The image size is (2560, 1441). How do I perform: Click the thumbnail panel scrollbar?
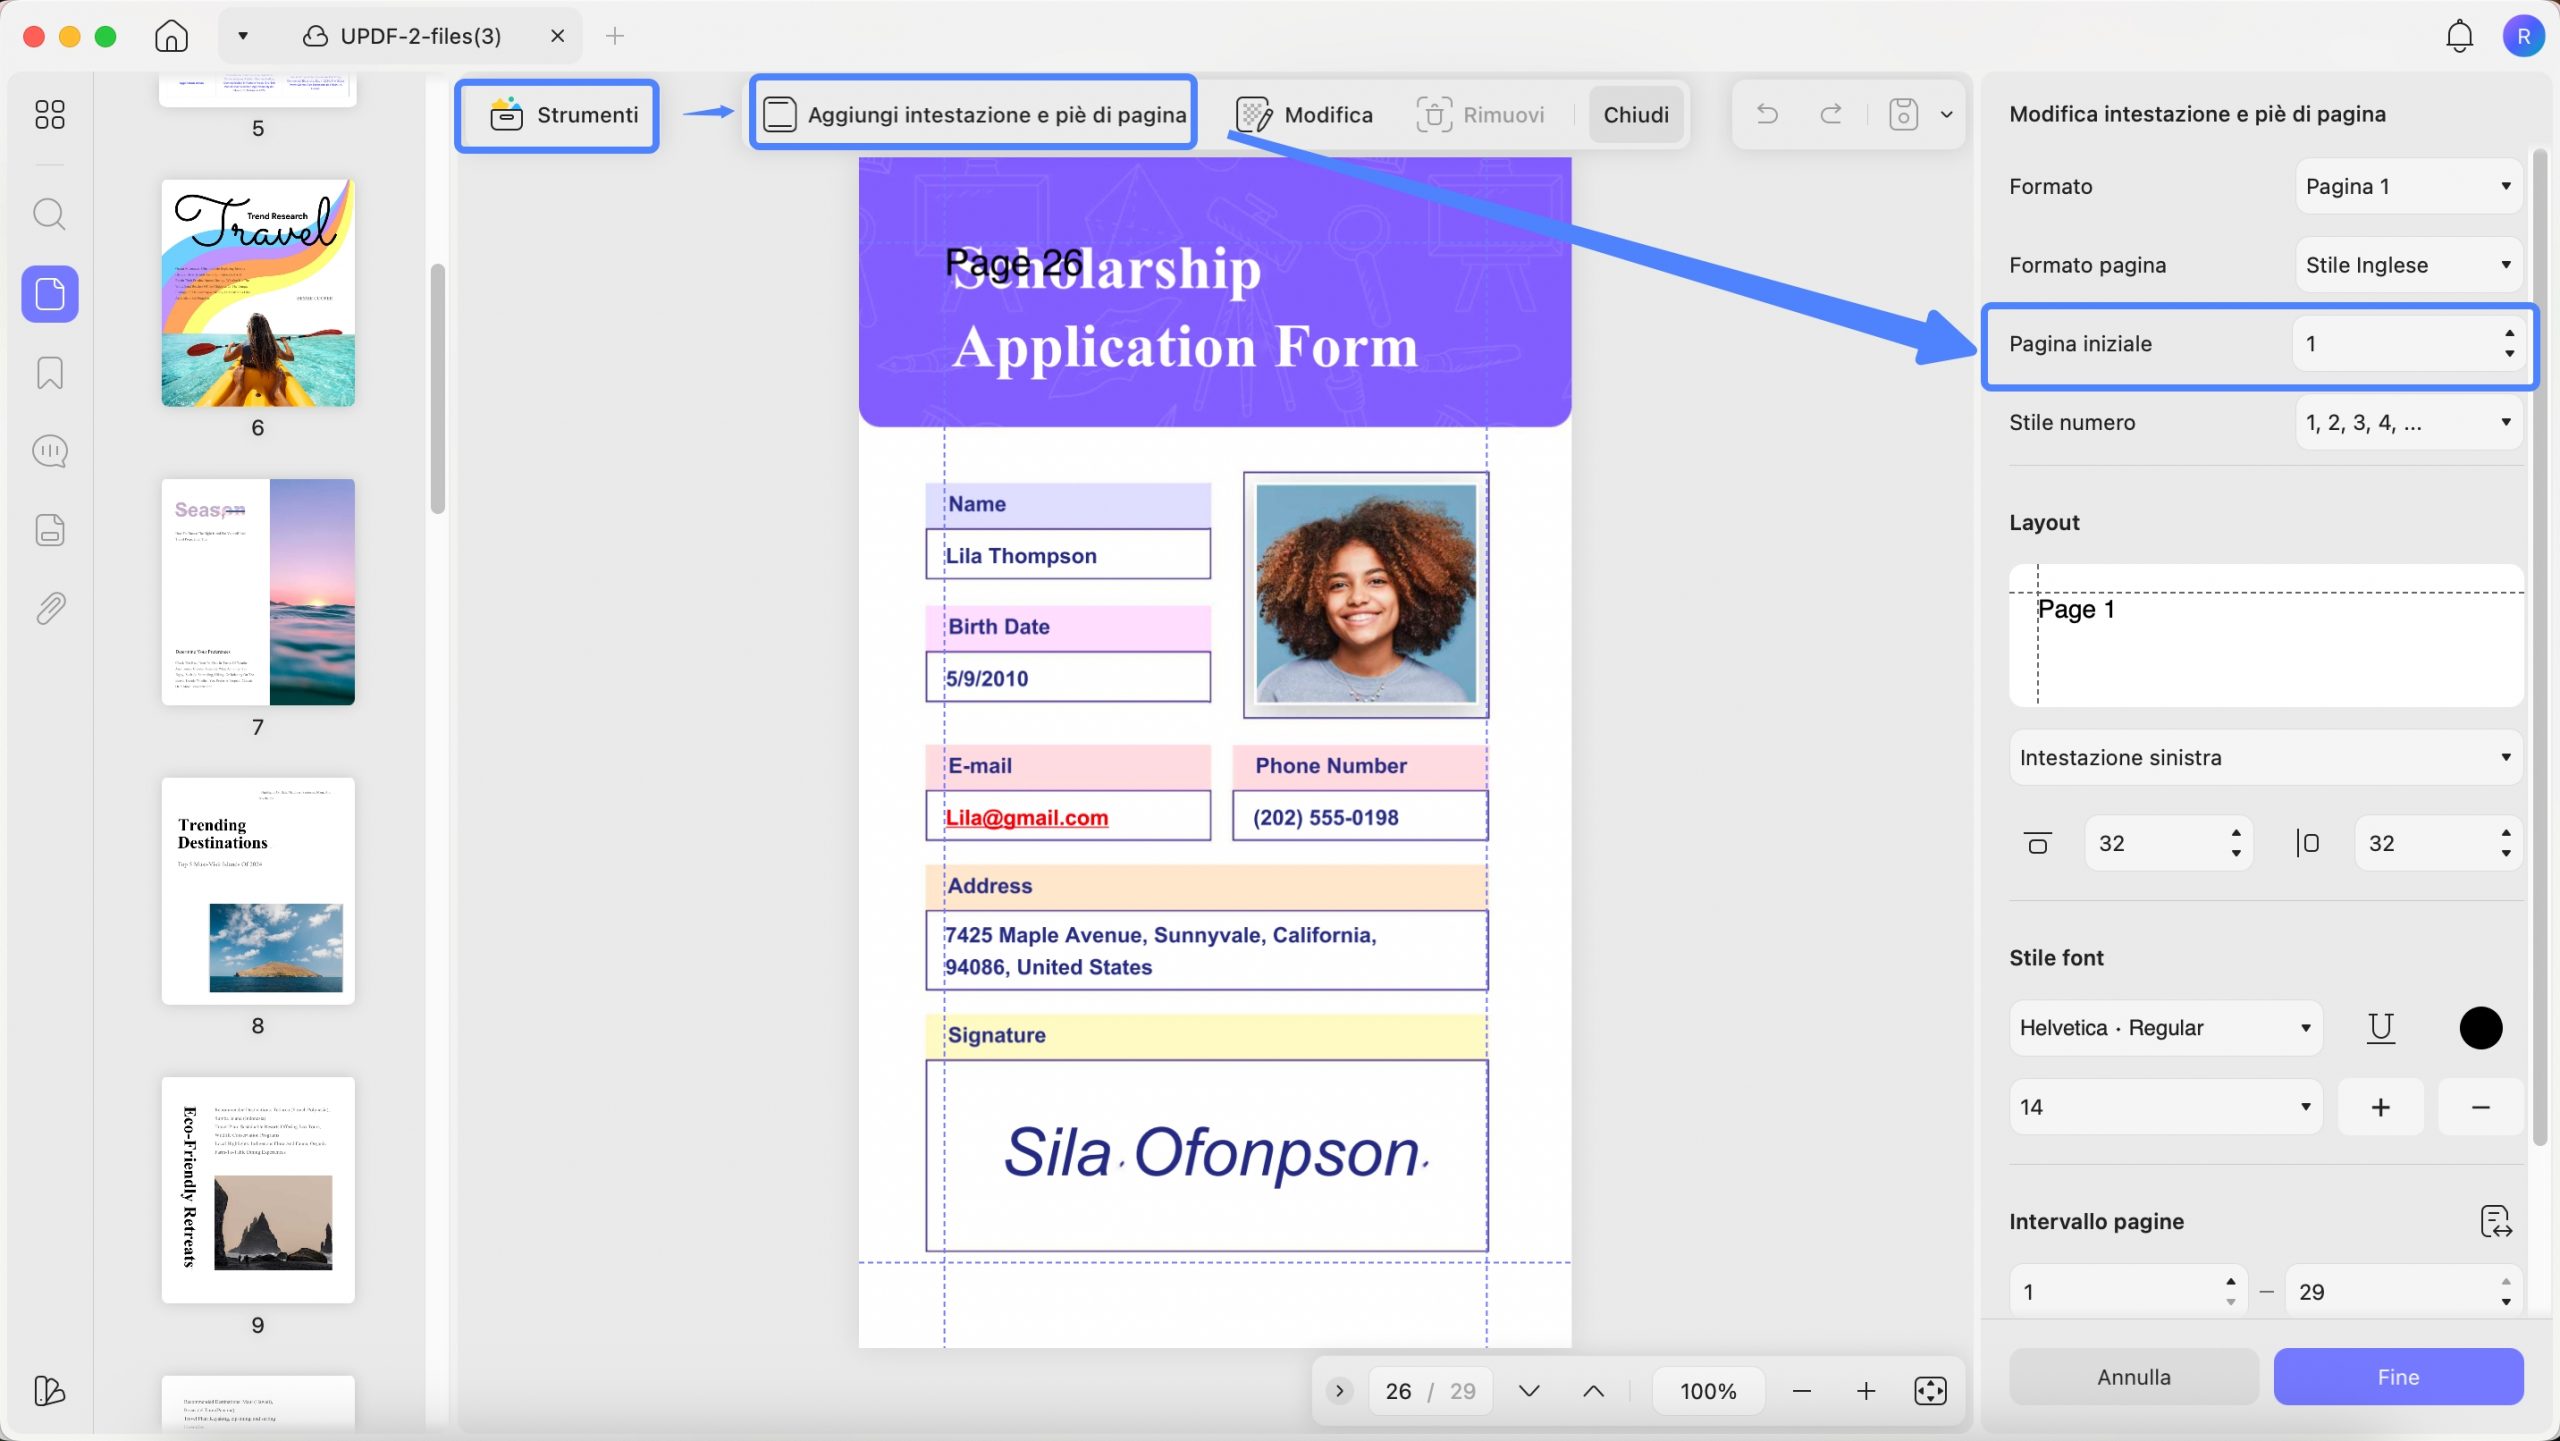point(437,389)
